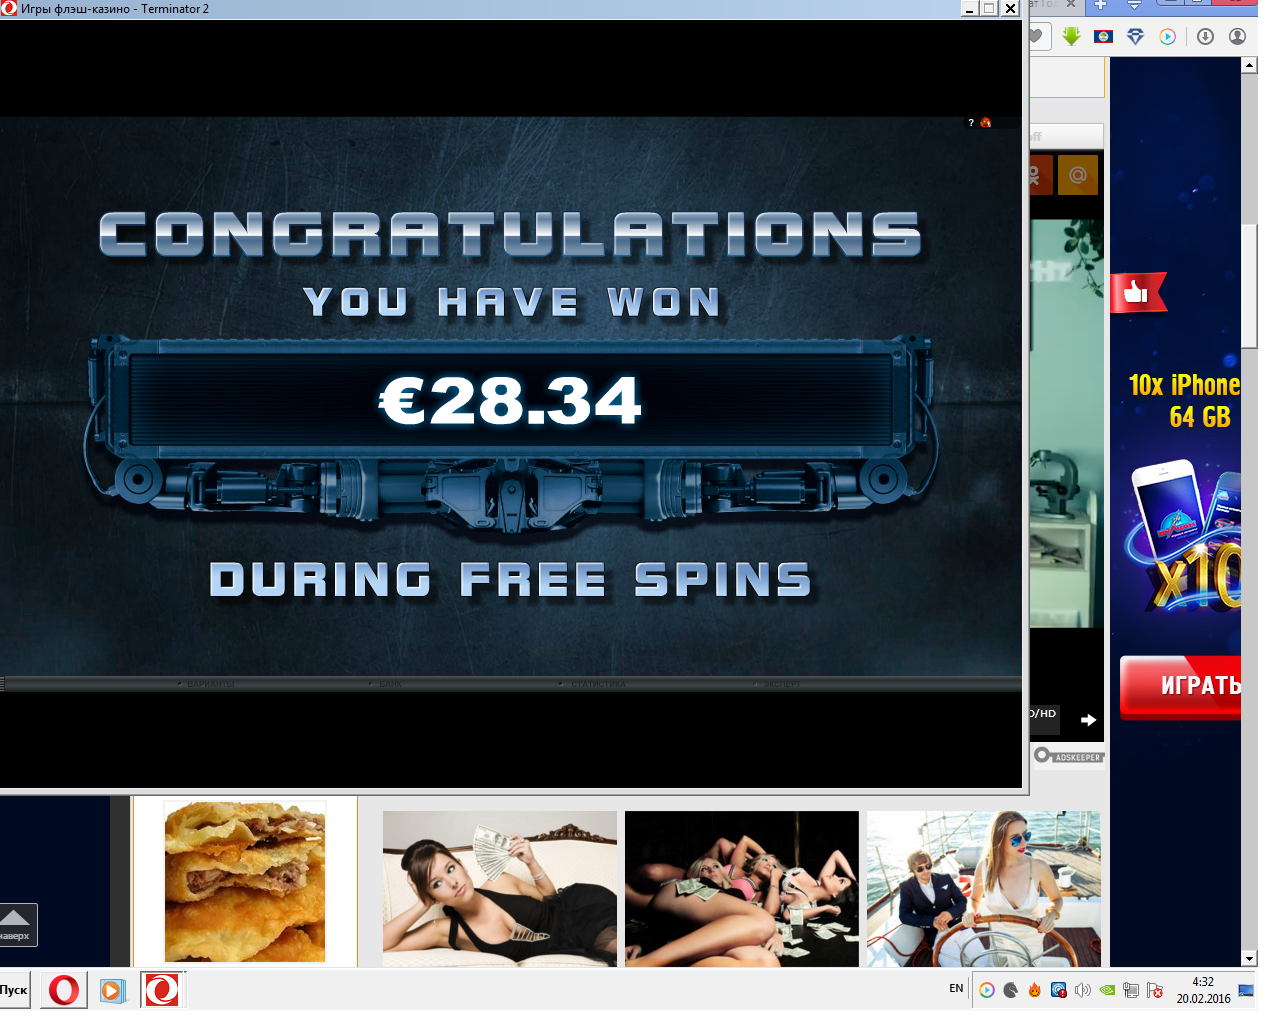The image size is (1280, 1024).
Task: Click the page scrollbar down arrow
Action: point(1249,958)
